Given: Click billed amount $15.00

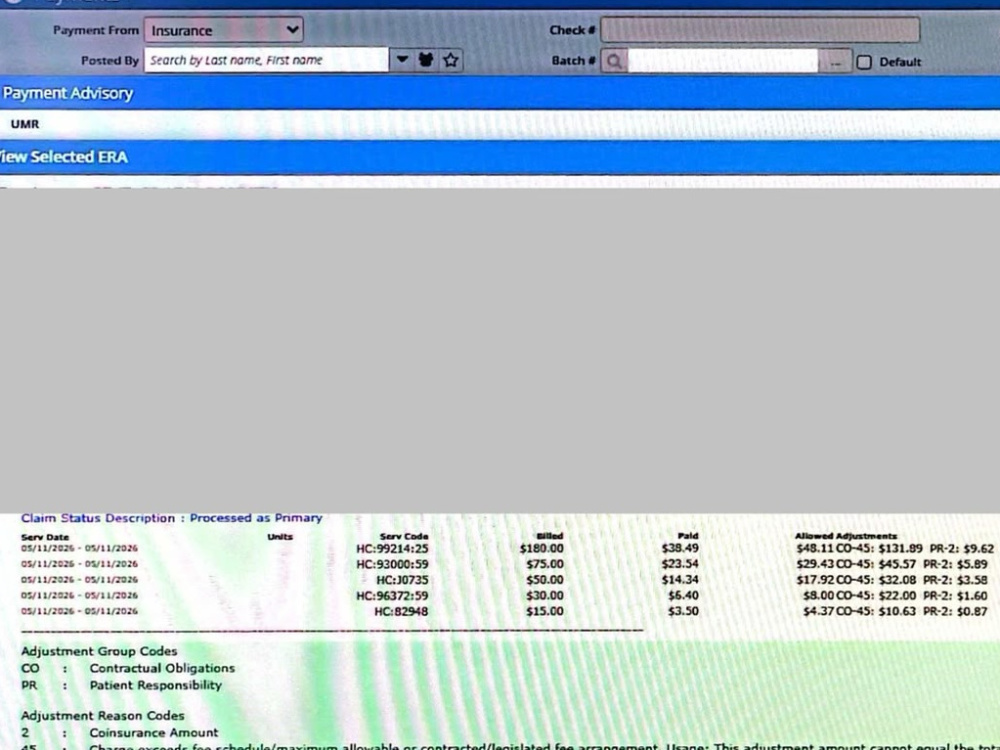Looking at the screenshot, I should [545, 612].
